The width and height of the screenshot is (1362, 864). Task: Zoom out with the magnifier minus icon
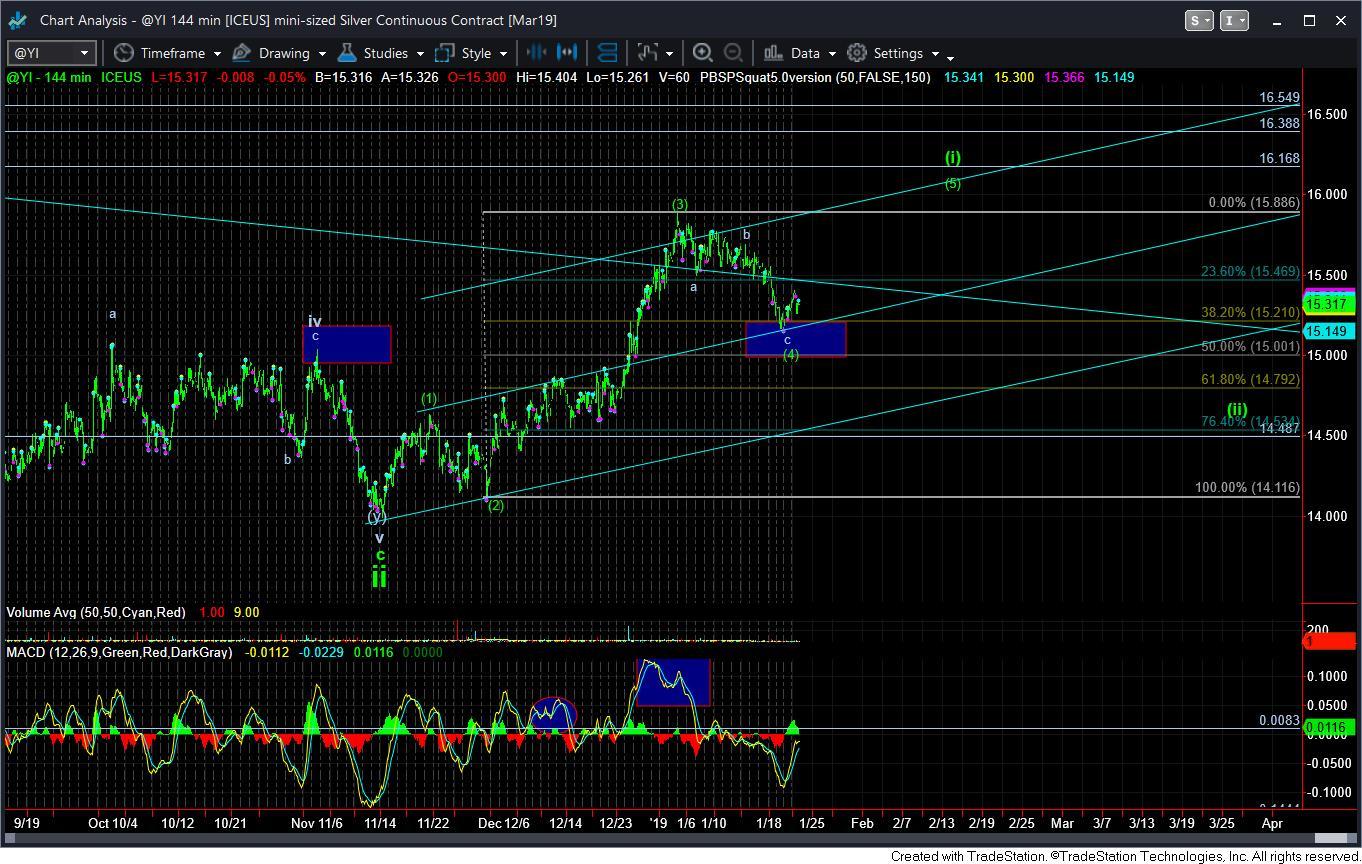pyautogui.click(x=733, y=53)
